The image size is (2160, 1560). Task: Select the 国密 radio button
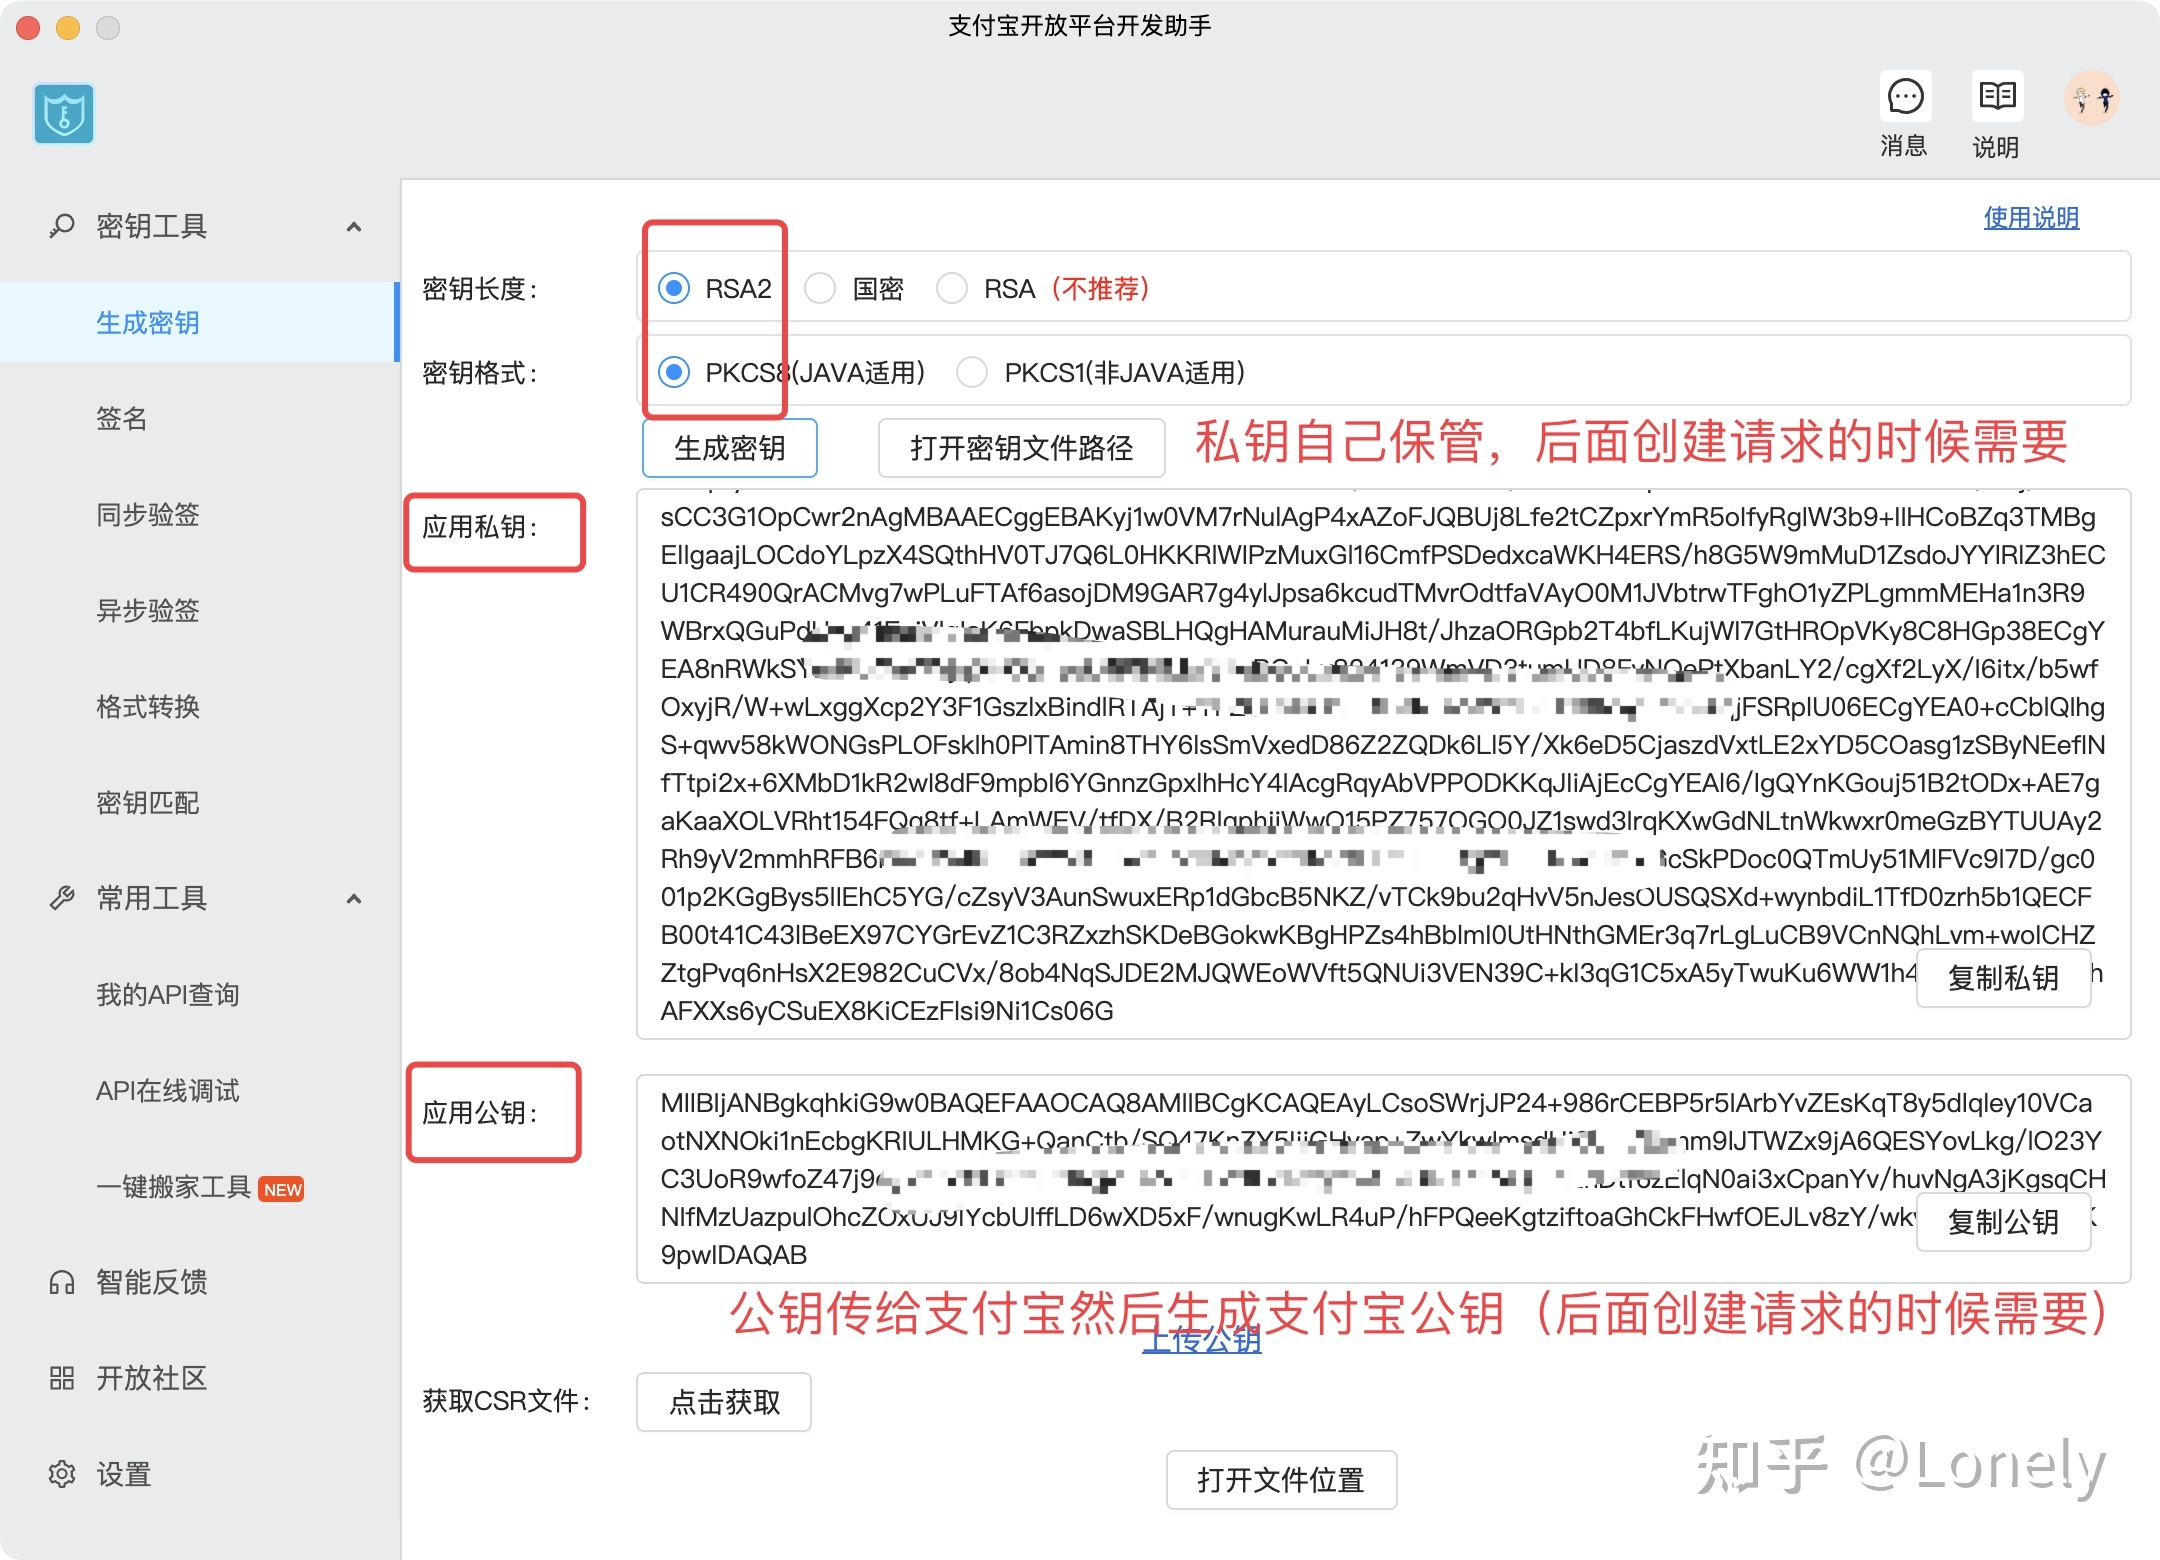821,289
